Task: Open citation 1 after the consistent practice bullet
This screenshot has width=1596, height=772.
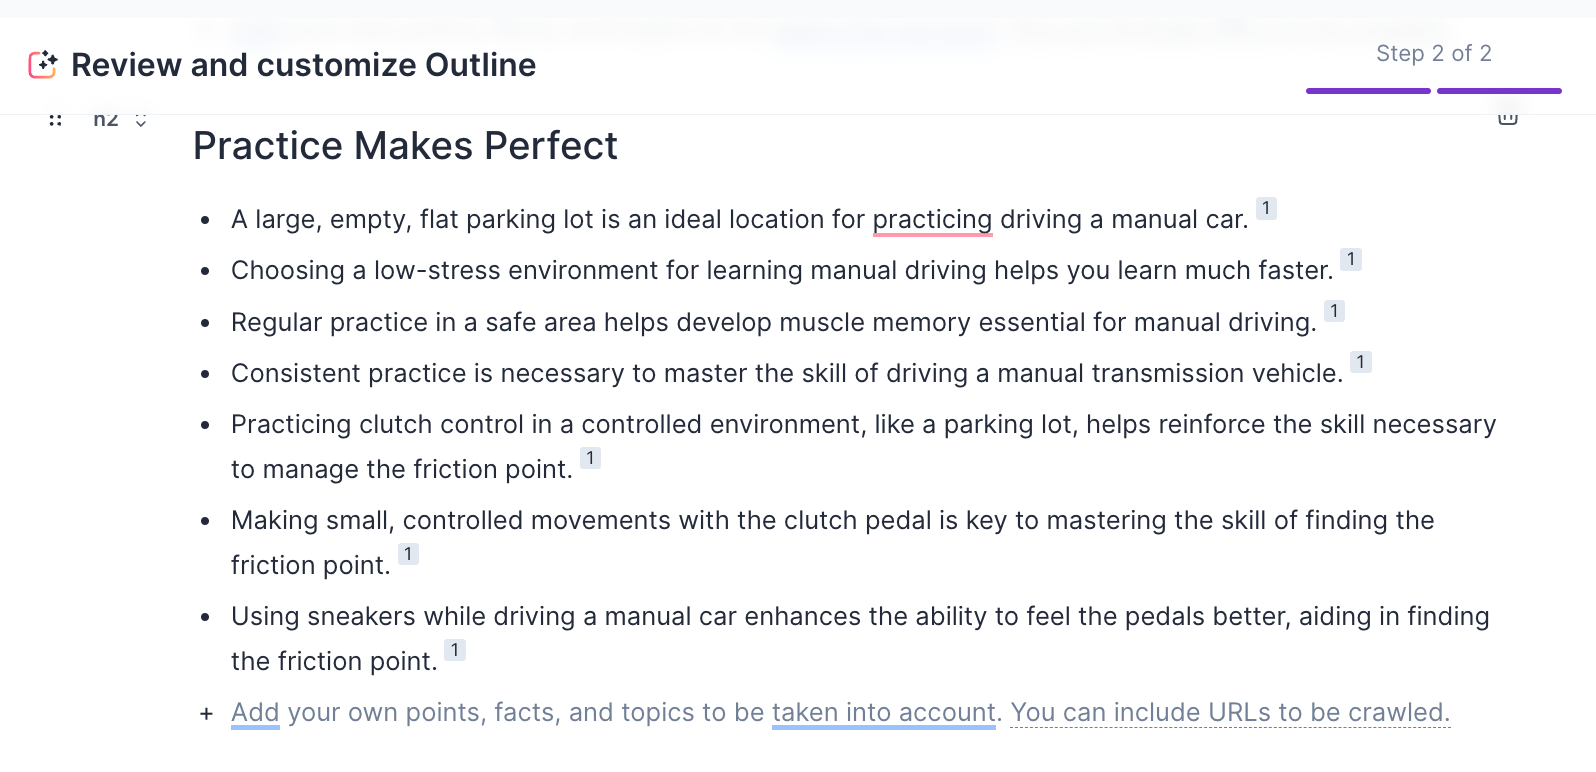Action: coord(1360,362)
